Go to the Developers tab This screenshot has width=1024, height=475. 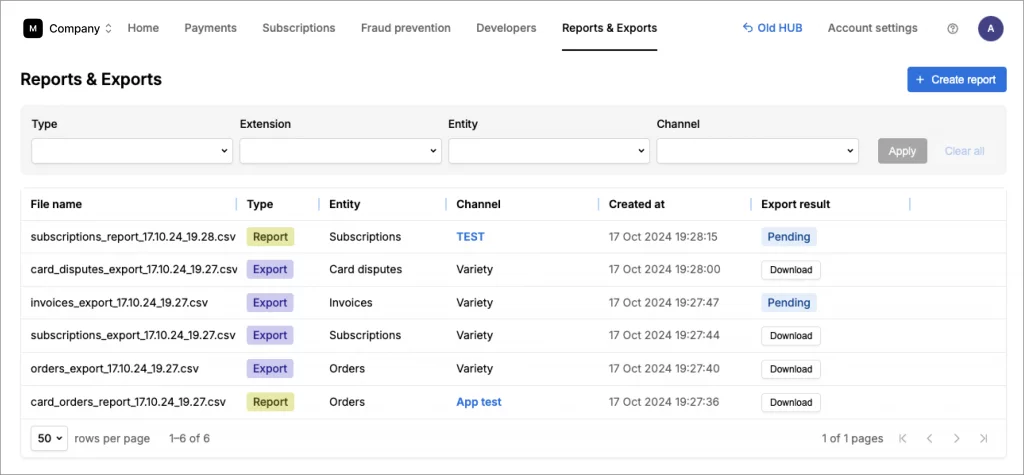click(506, 28)
